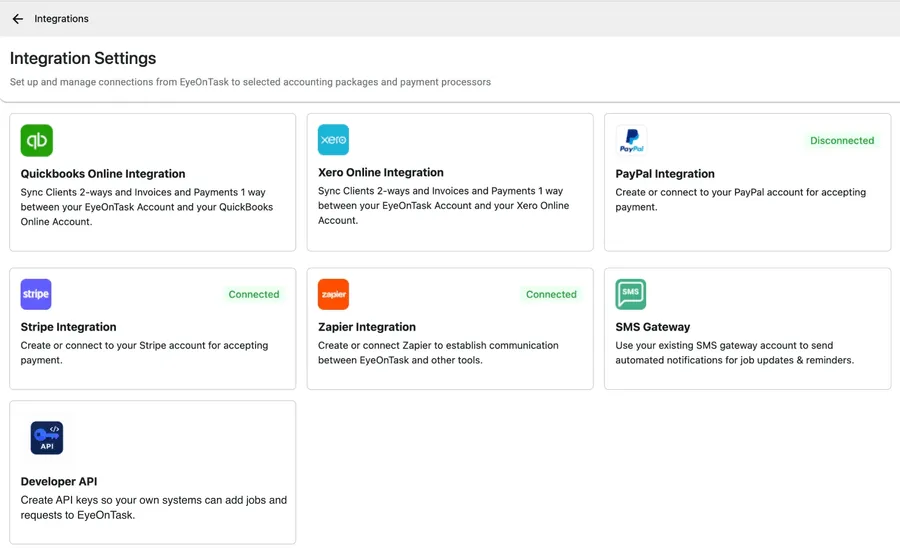This screenshot has height=548, width=900.
Task: Click the Stripe Connected status badge
Action: pos(254,294)
